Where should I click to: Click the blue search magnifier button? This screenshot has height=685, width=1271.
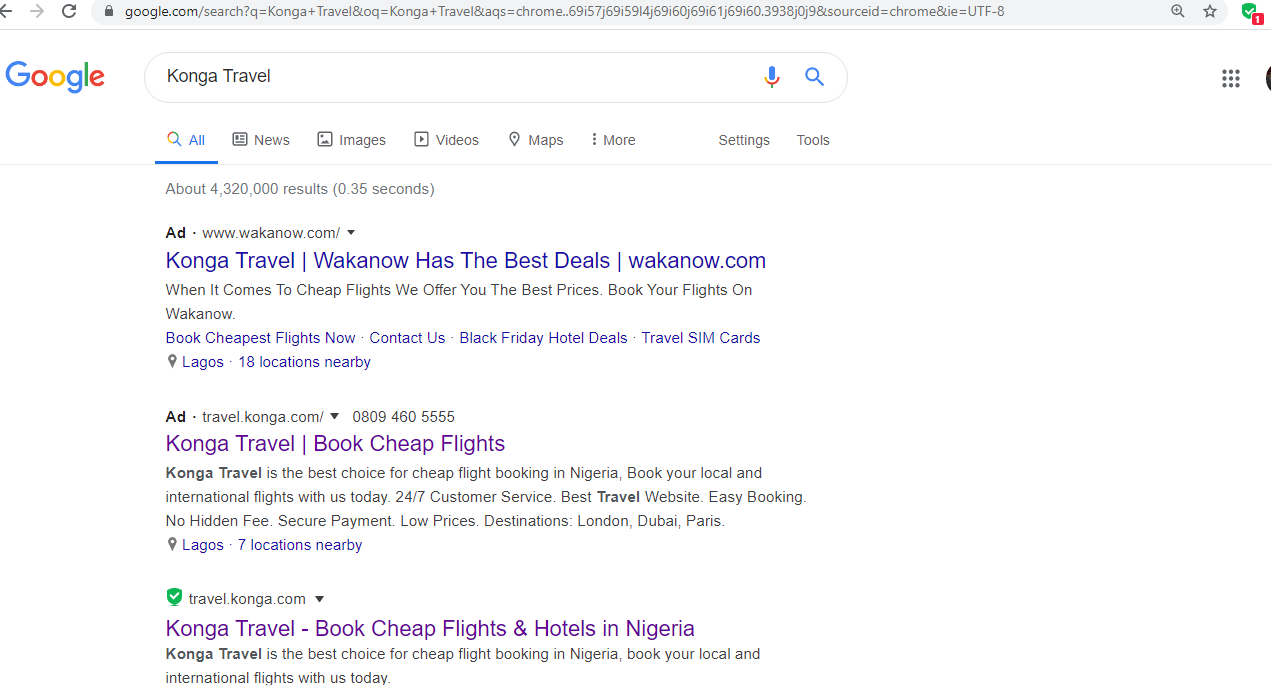pyautogui.click(x=815, y=77)
